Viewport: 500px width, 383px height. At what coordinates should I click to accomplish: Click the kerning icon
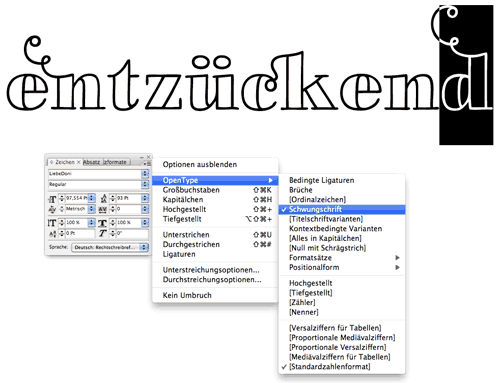(52, 209)
